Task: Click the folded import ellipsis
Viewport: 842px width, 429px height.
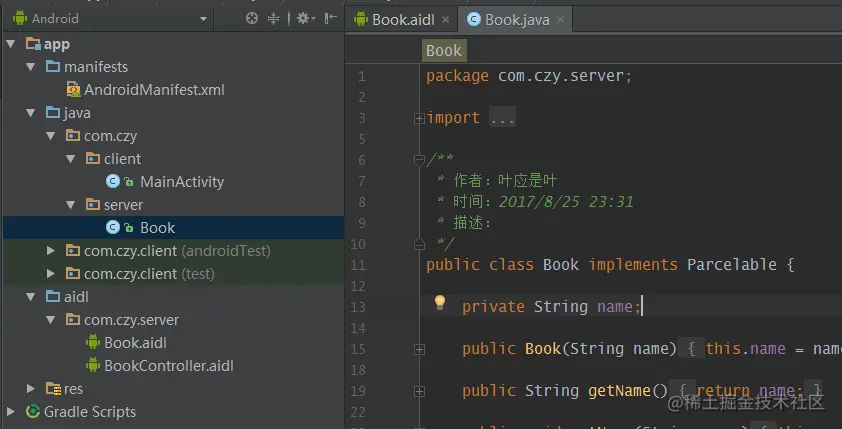Action: click(502, 118)
